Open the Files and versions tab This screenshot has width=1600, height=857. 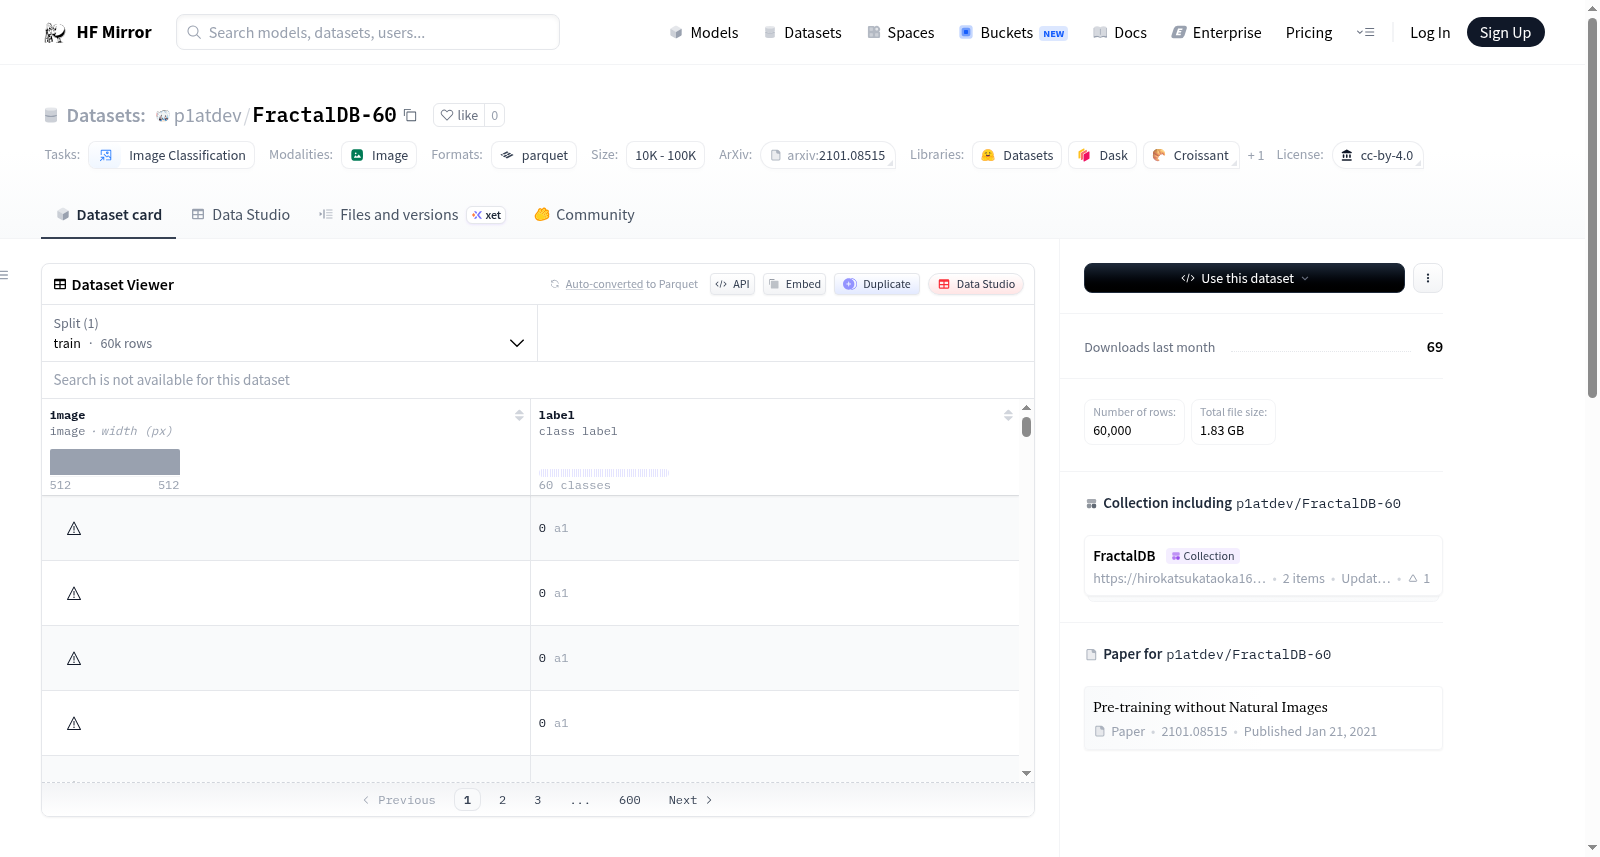click(412, 215)
